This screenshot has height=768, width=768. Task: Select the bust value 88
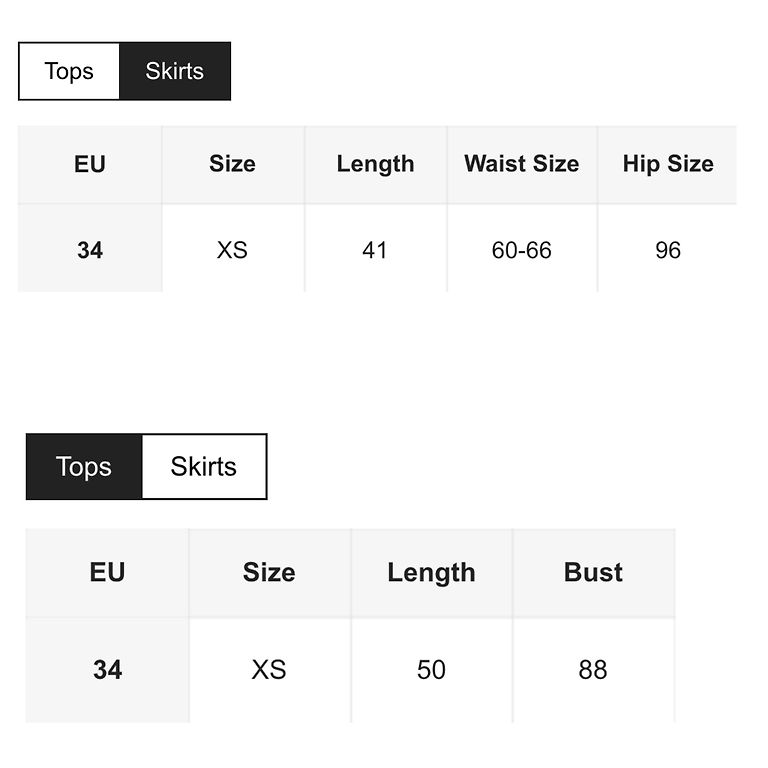593,670
